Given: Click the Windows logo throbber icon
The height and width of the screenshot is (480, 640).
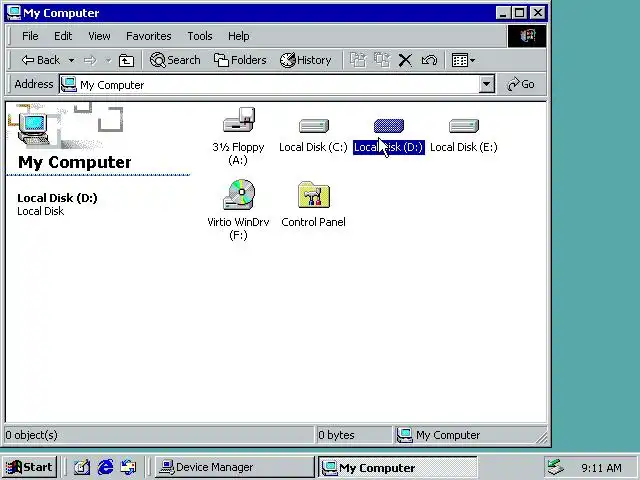Looking at the screenshot, I should tap(527, 36).
